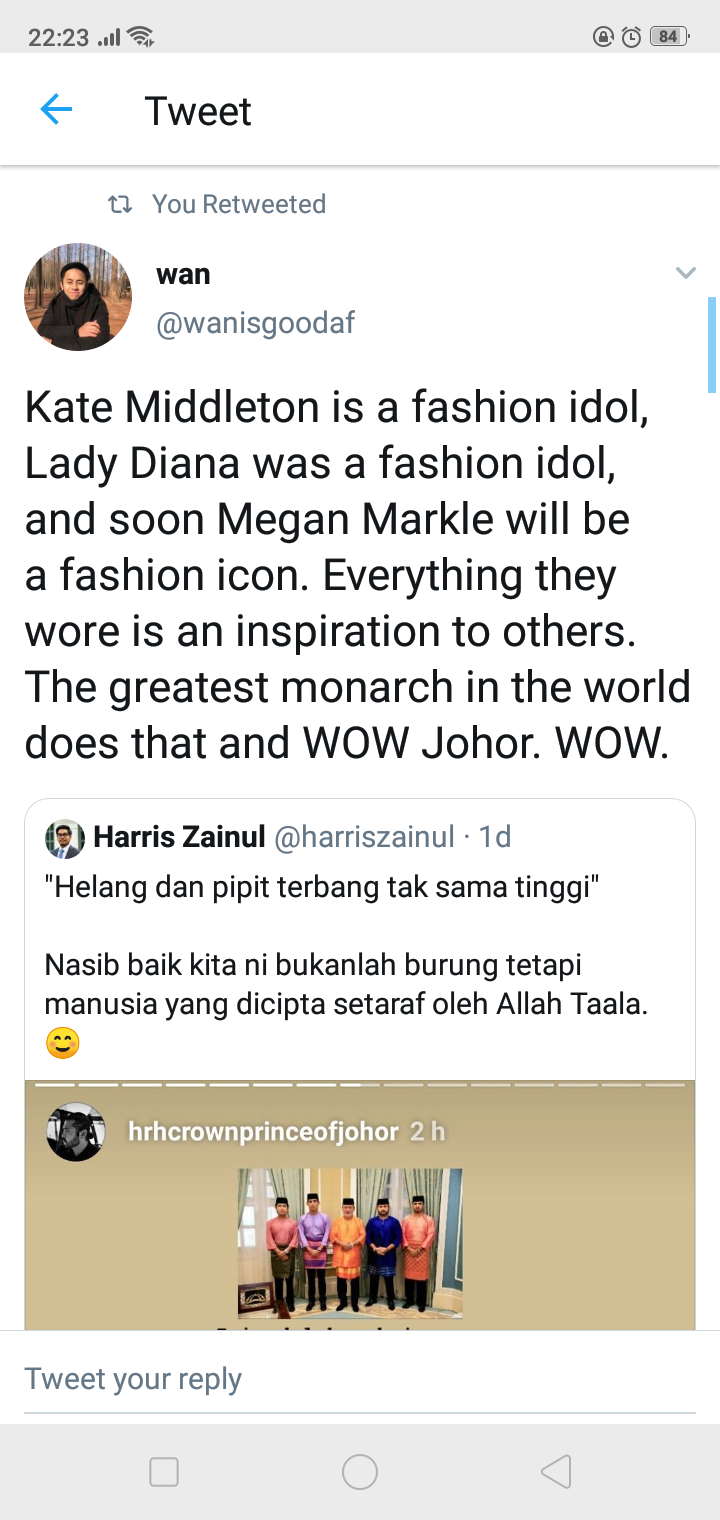Open the @harriszainul handle

(x=364, y=837)
